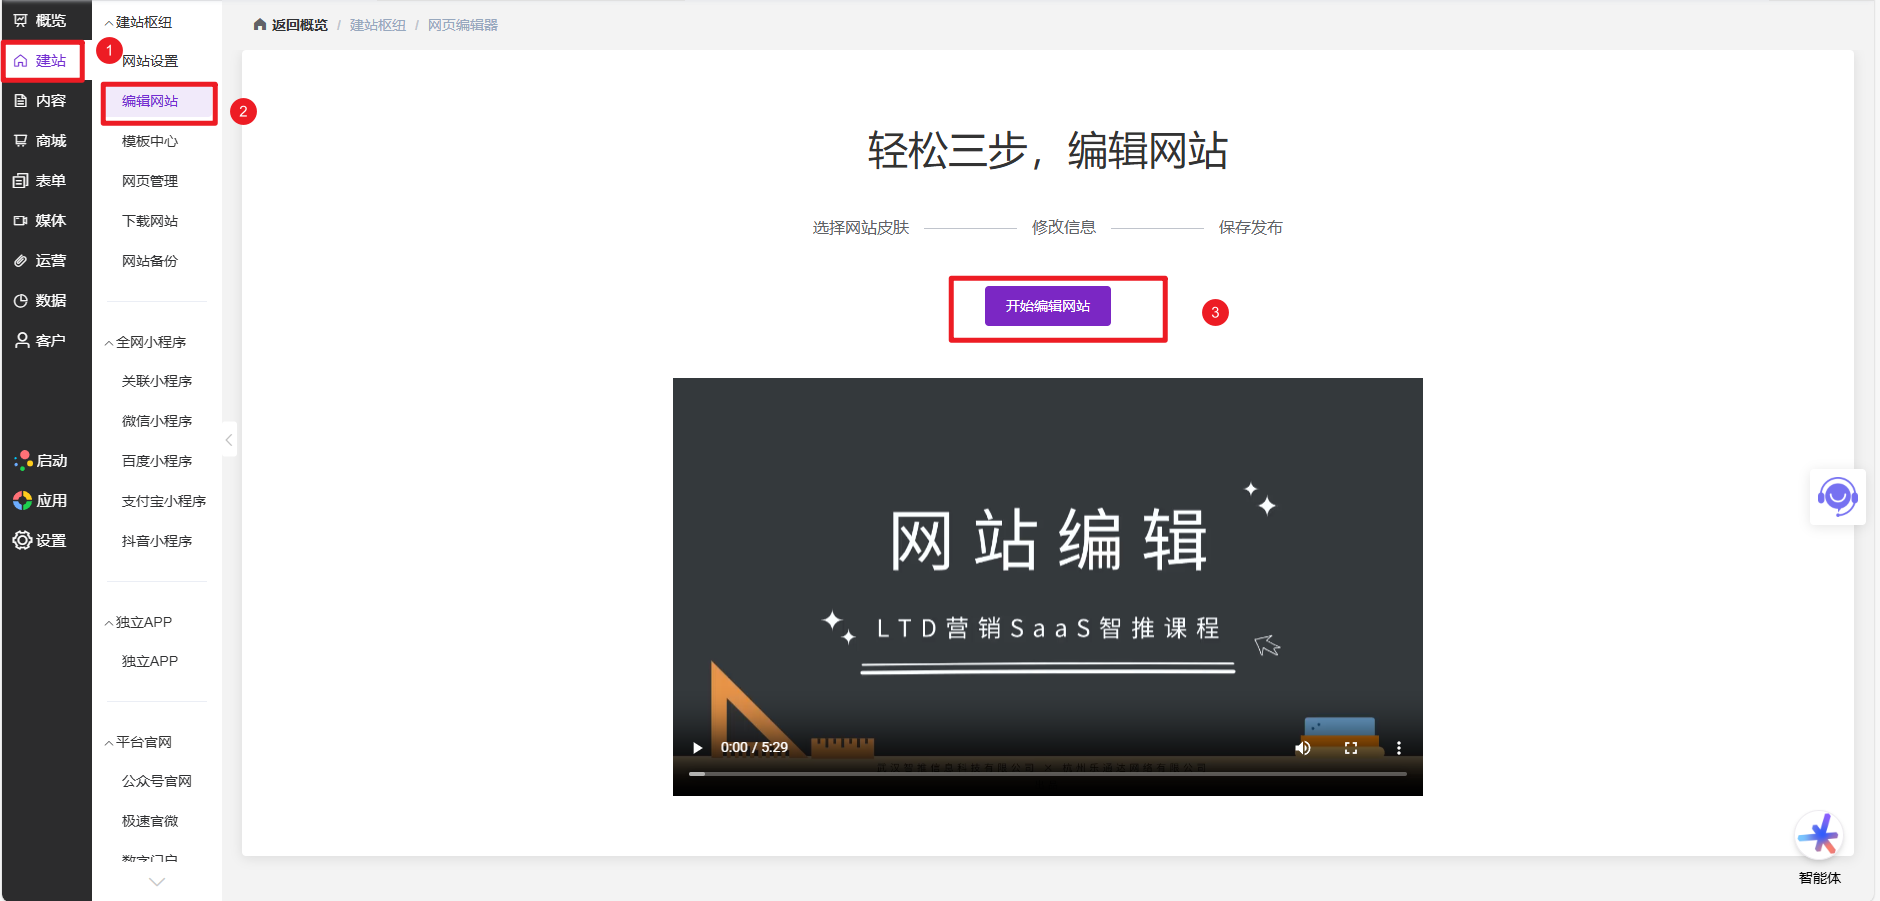Collapse the 建站枢纽 section

(109, 23)
